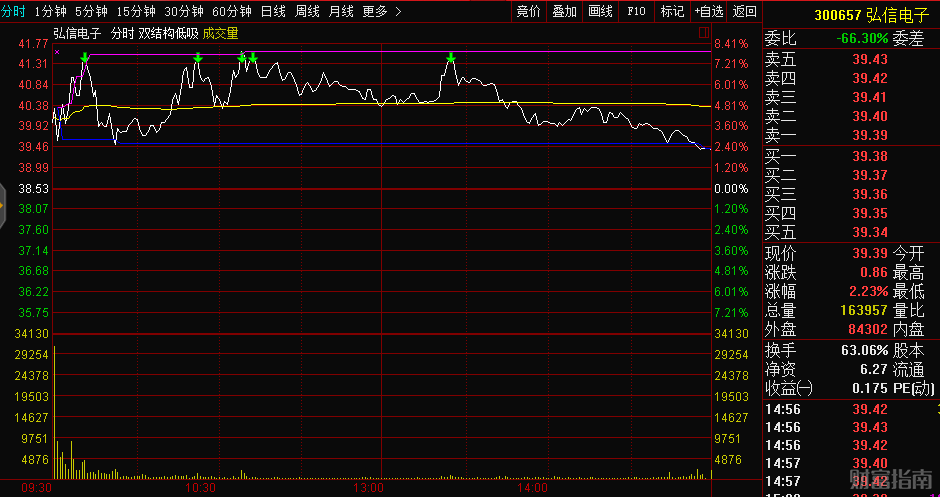
Task: Click the 涨跌 value 0.86
Action: (x=874, y=272)
